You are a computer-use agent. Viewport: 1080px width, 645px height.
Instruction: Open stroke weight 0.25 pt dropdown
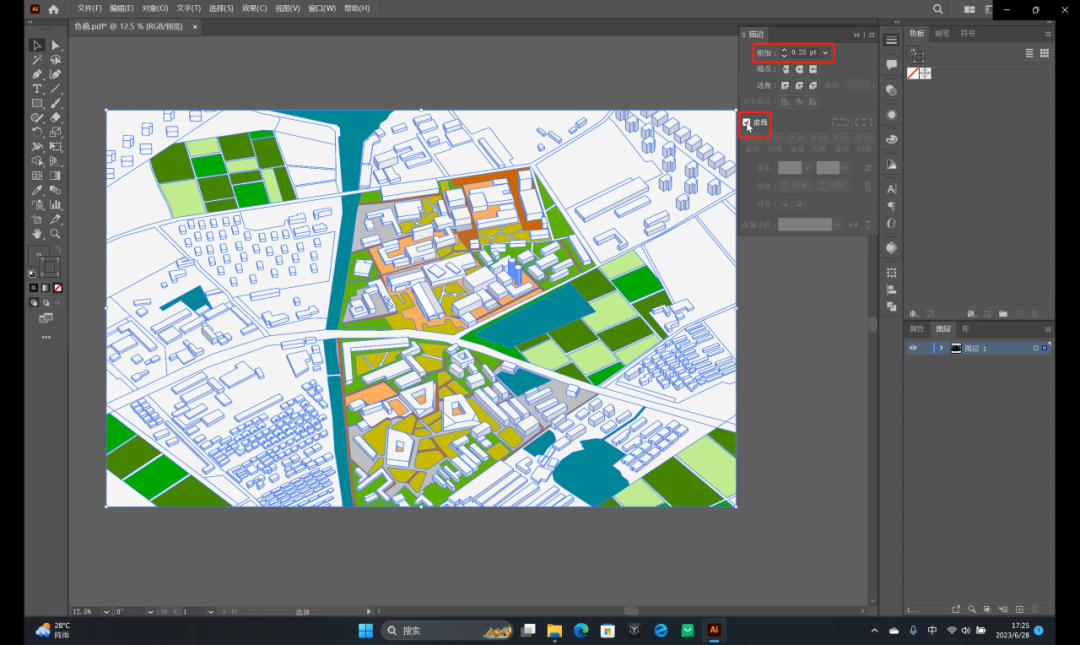pos(825,52)
